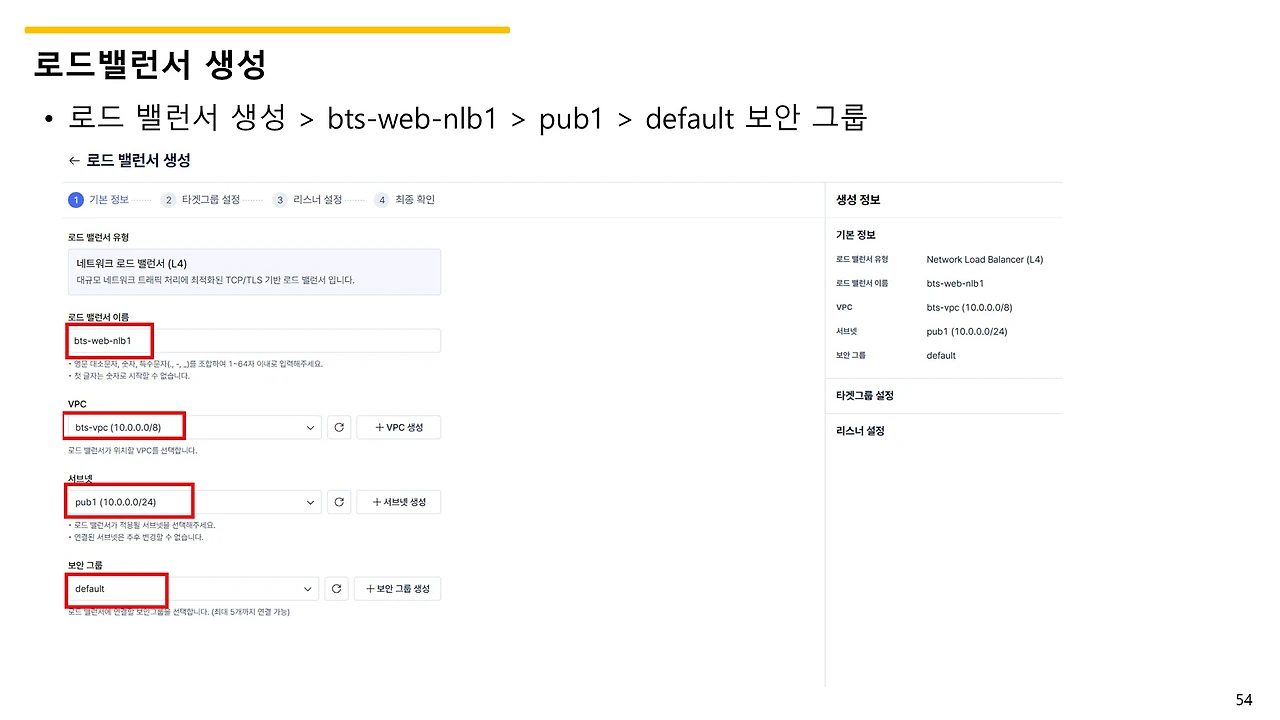This screenshot has width=1280, height=720.
Task: Open the 보안 그룹 dropdown showing default
Action: tap(193, 589)
